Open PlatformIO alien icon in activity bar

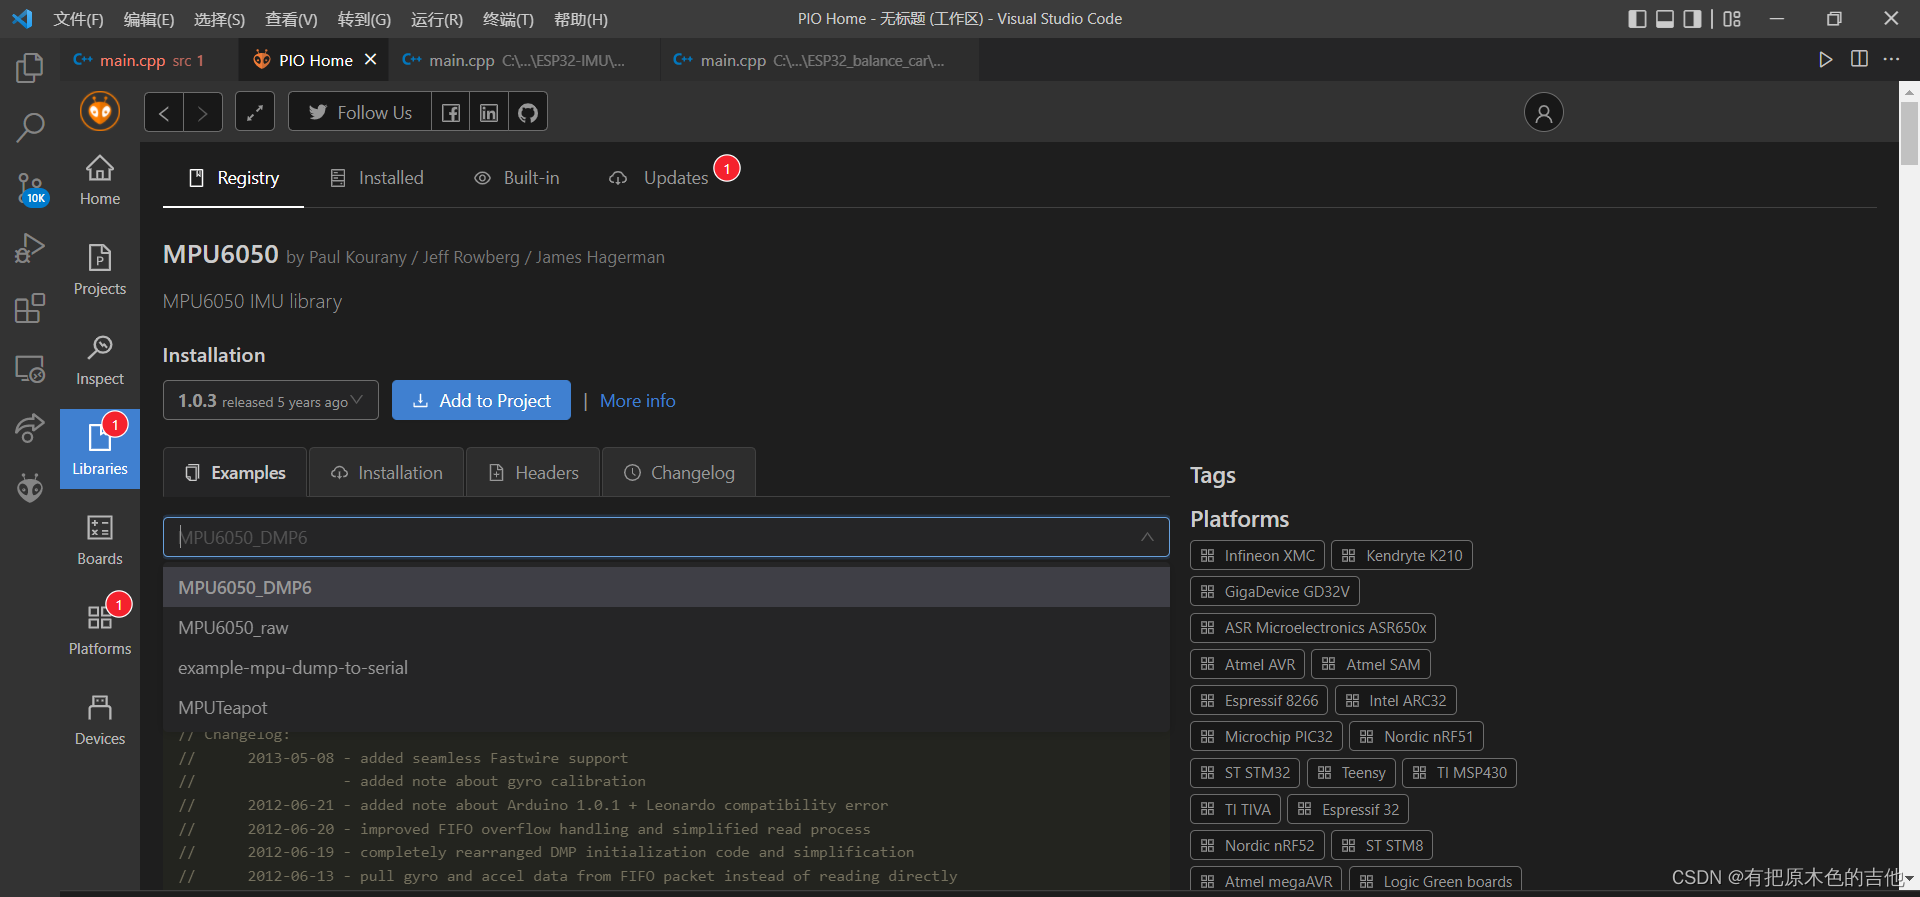coord(30,487)
